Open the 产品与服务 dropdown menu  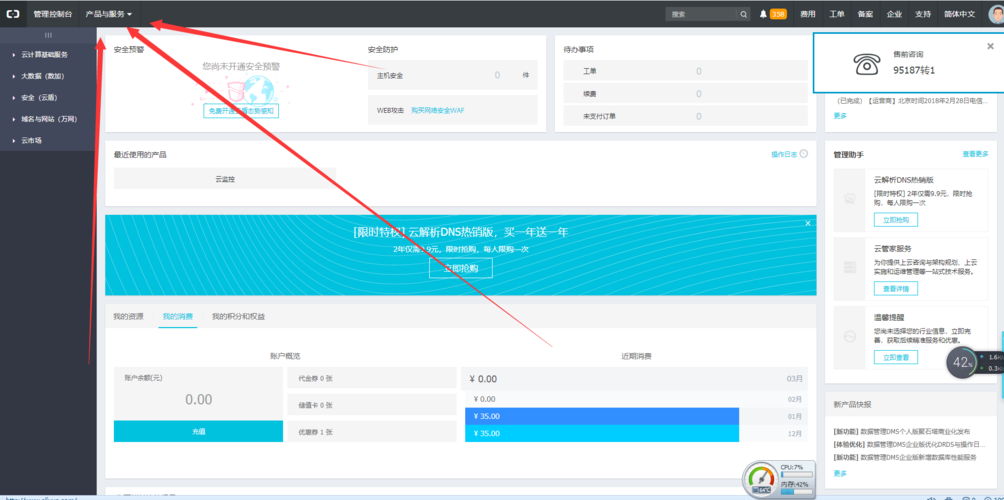[109, 13]
